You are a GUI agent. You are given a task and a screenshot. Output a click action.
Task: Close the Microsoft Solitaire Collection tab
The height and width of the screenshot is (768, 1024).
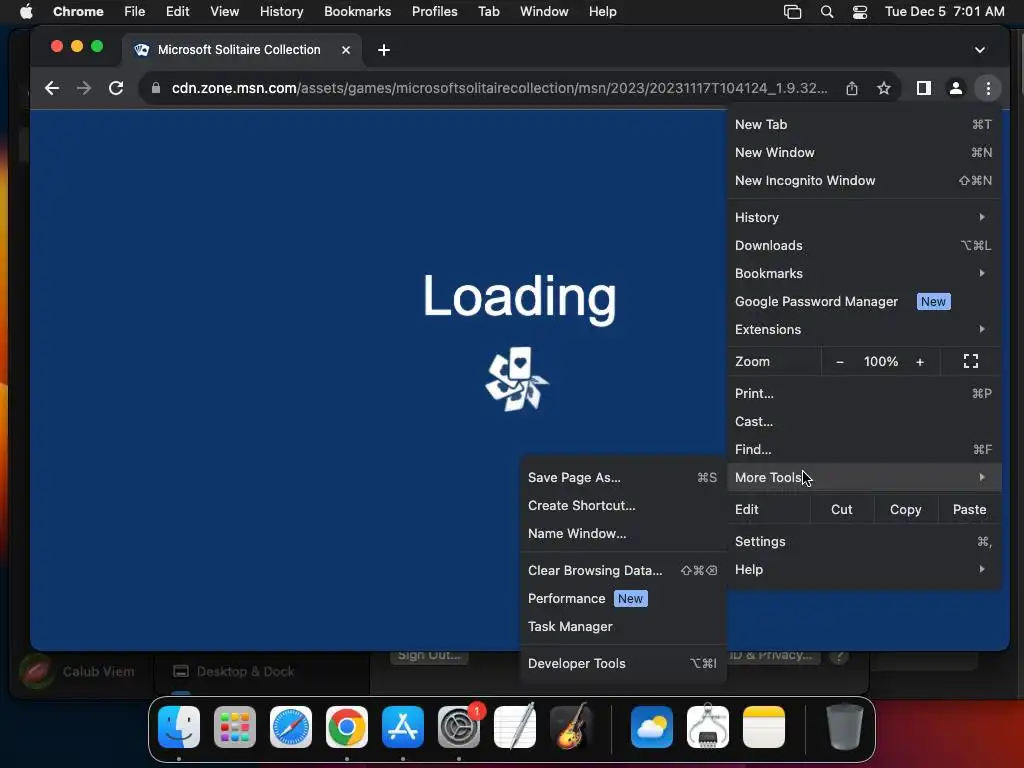(346, 50)
